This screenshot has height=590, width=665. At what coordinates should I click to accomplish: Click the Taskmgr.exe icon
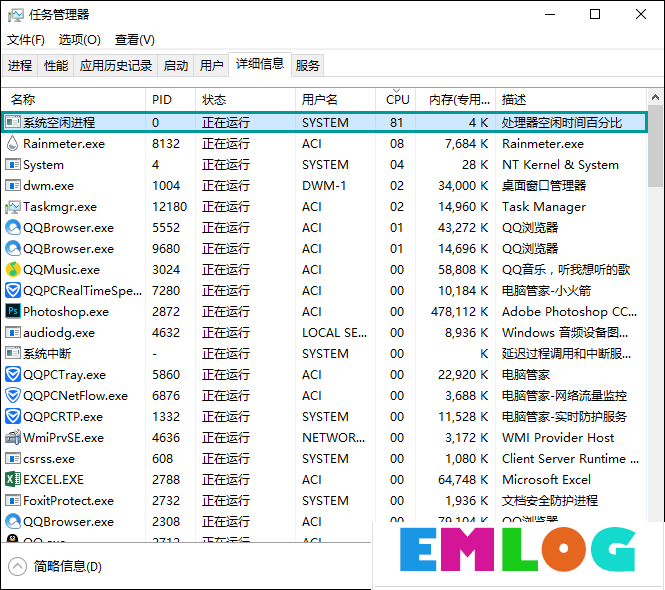13,207
